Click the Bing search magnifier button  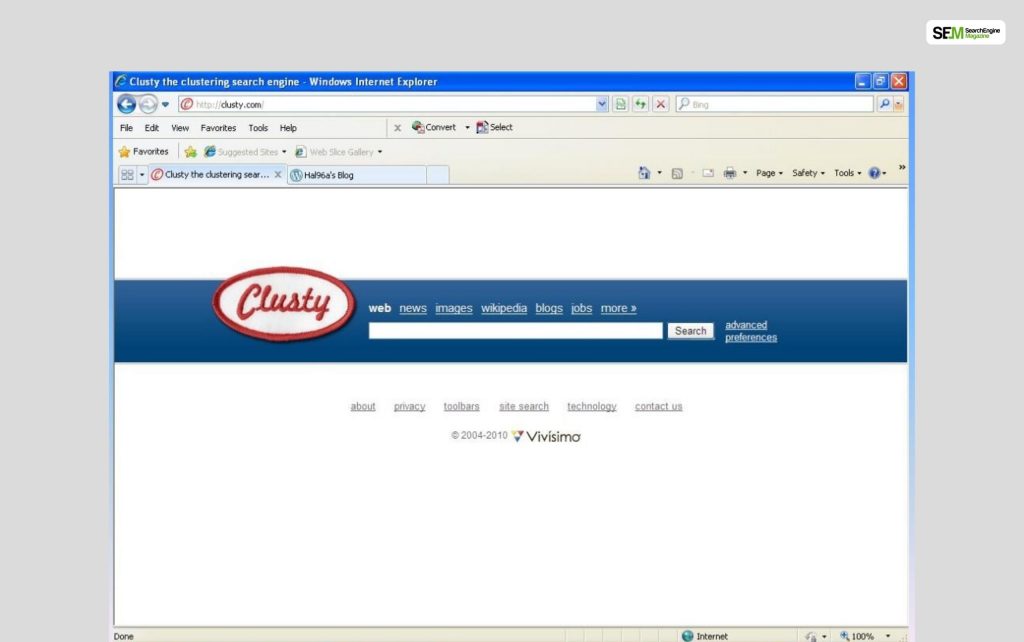884,104
